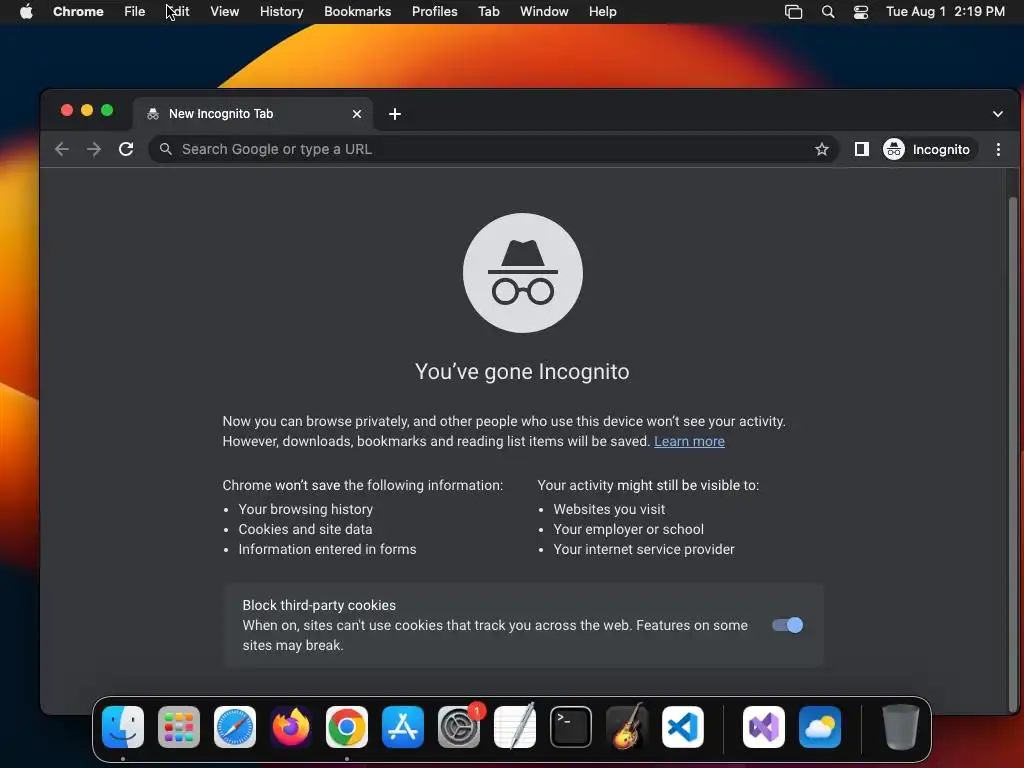Open System Settings from the Dock

coord(459,727)
